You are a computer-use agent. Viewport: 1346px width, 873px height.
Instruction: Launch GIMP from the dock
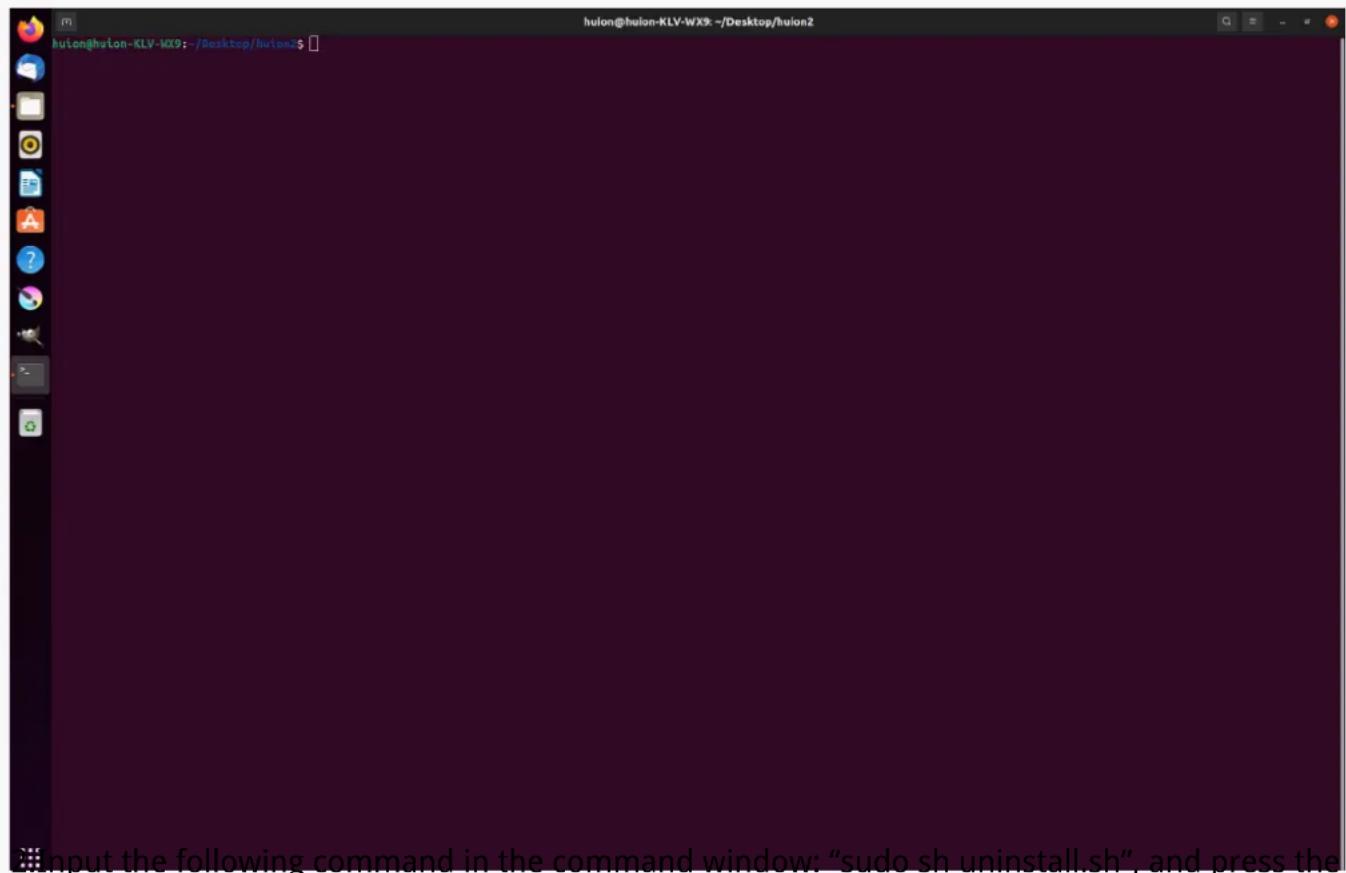(31, 336)
